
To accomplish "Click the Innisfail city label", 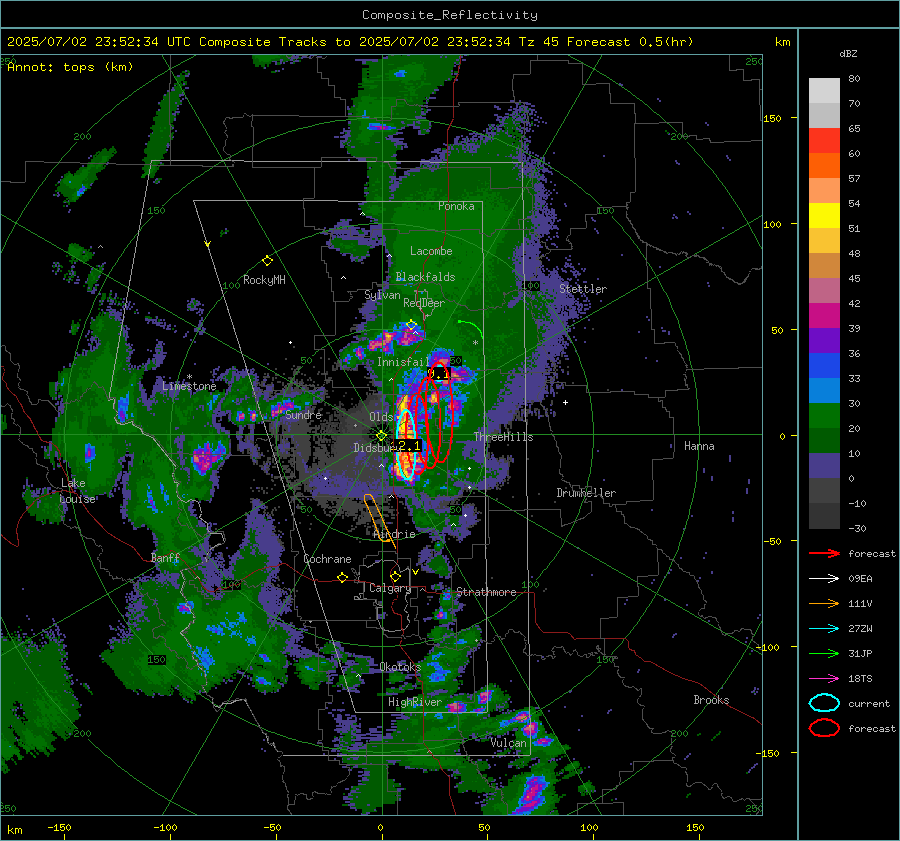I will pyautogui.click(x=403, y=362).
